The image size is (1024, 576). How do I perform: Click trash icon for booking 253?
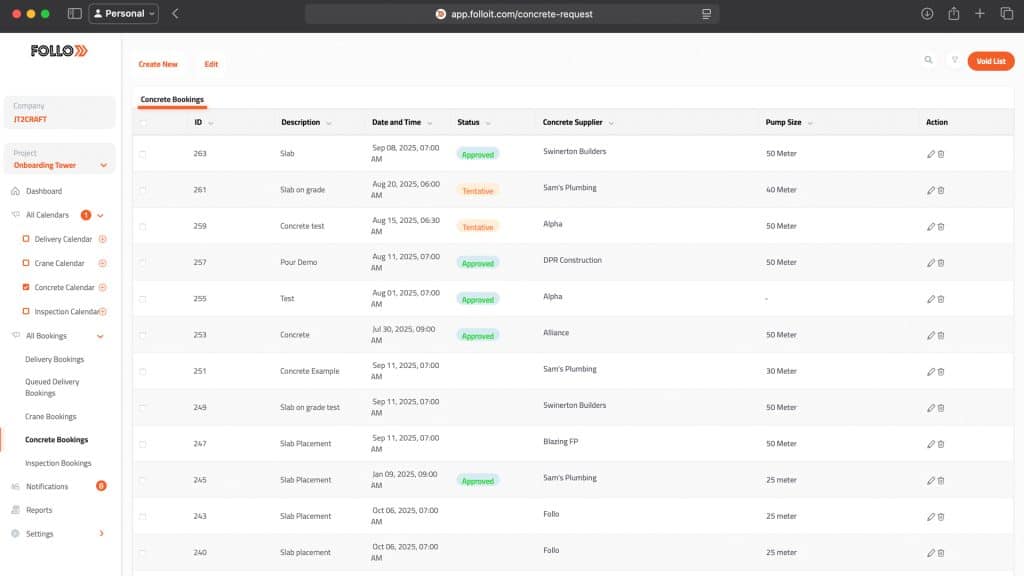941,335
